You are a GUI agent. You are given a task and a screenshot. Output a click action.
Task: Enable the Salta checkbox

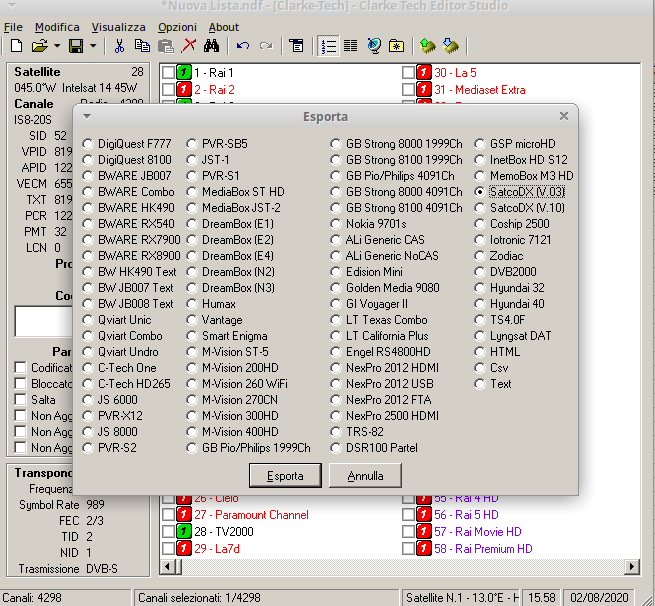click(20, 399)
